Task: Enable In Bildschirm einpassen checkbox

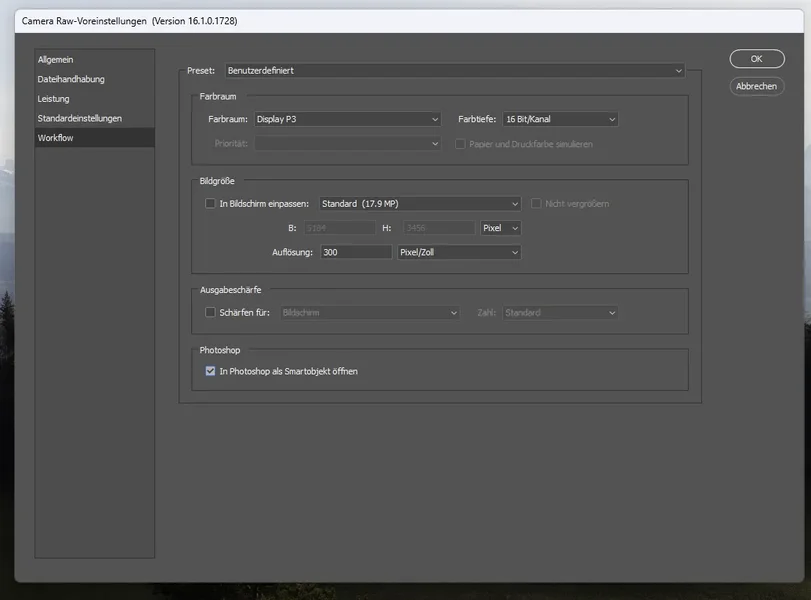Action: coord(210,204)
